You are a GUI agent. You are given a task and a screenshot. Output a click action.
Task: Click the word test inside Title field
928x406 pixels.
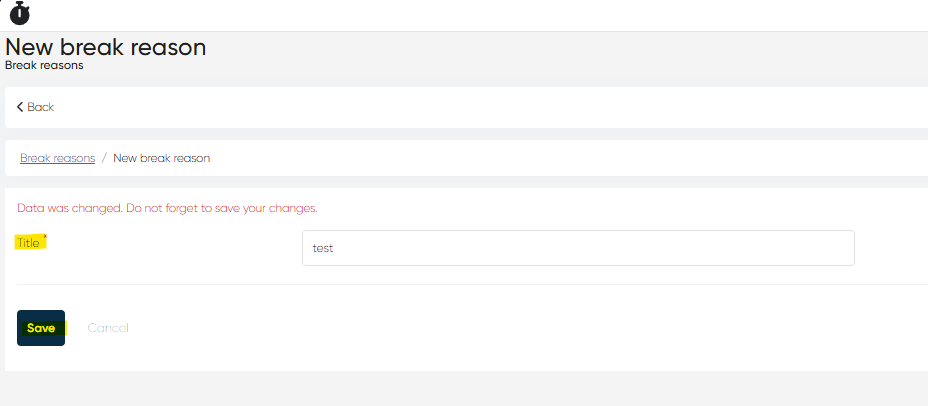coord(322,248)
